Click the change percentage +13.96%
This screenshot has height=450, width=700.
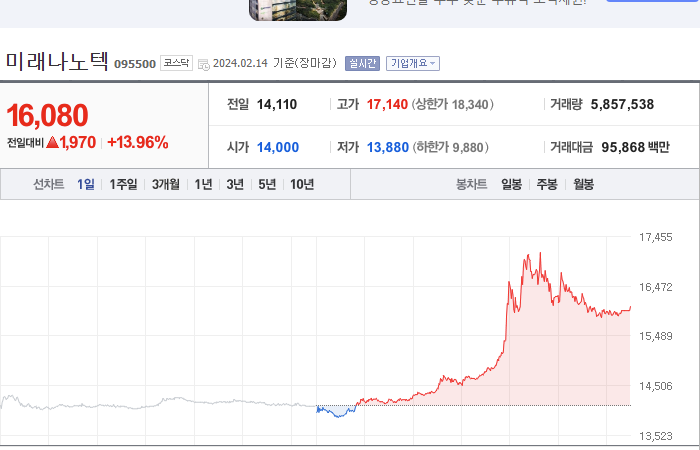pos(138,142)
